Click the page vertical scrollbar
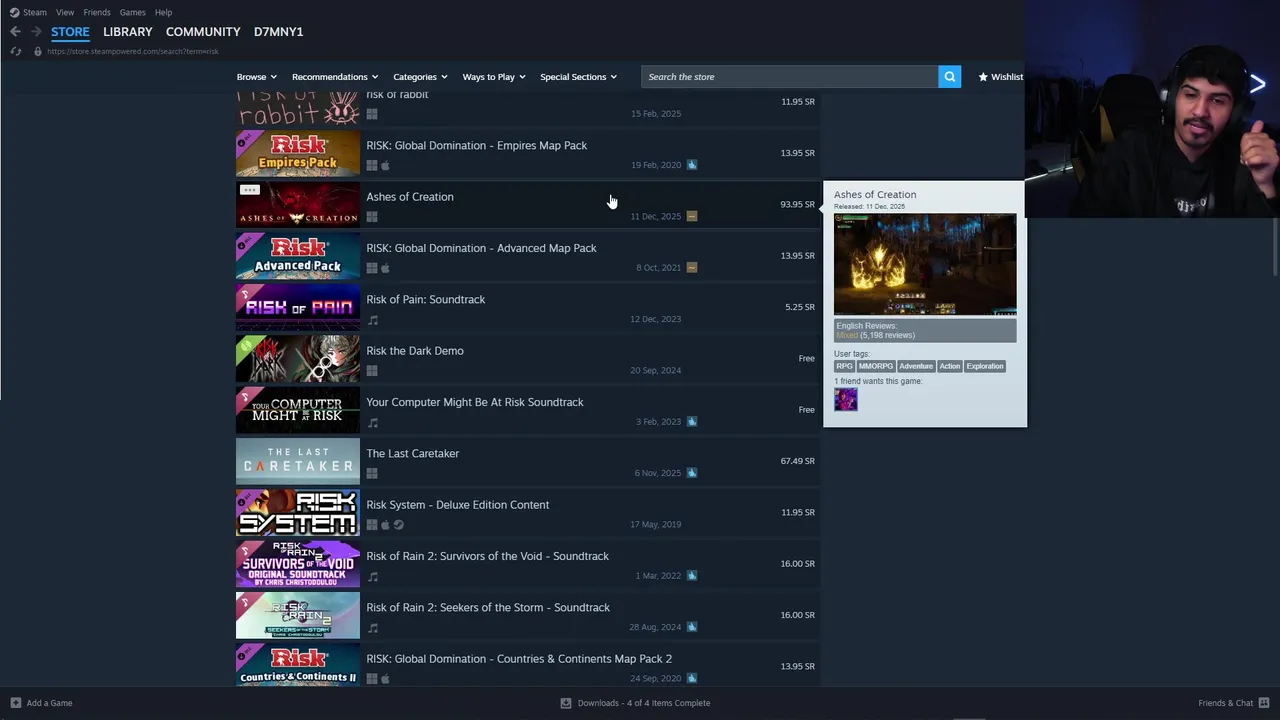 tap(1276, 246)
